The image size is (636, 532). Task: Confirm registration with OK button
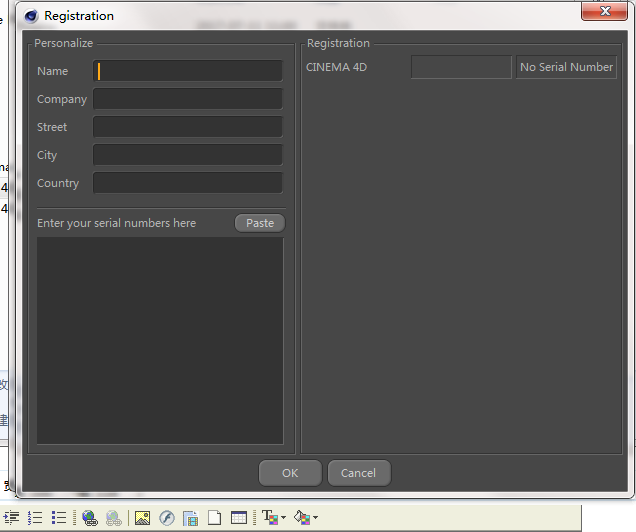pos(290,473)
